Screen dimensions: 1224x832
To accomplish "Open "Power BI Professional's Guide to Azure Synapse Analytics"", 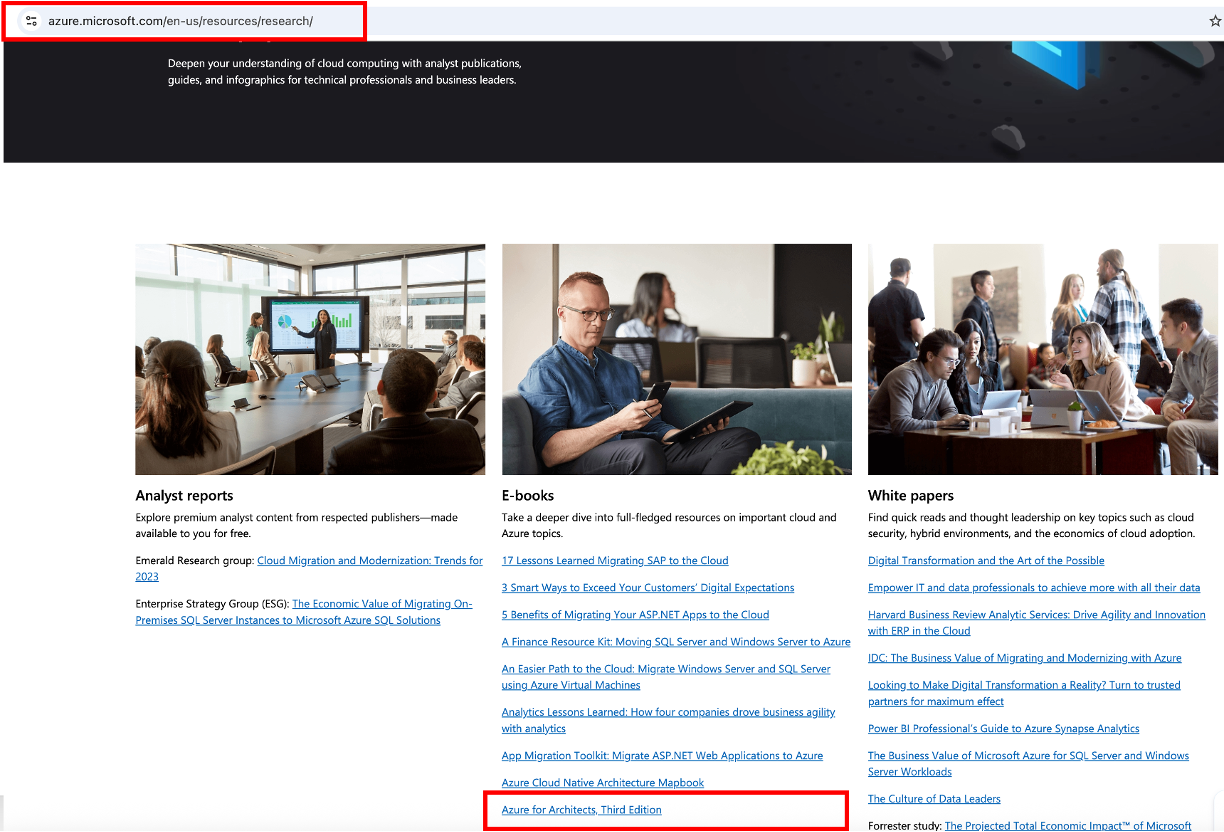I will (x=1003, y=728).
